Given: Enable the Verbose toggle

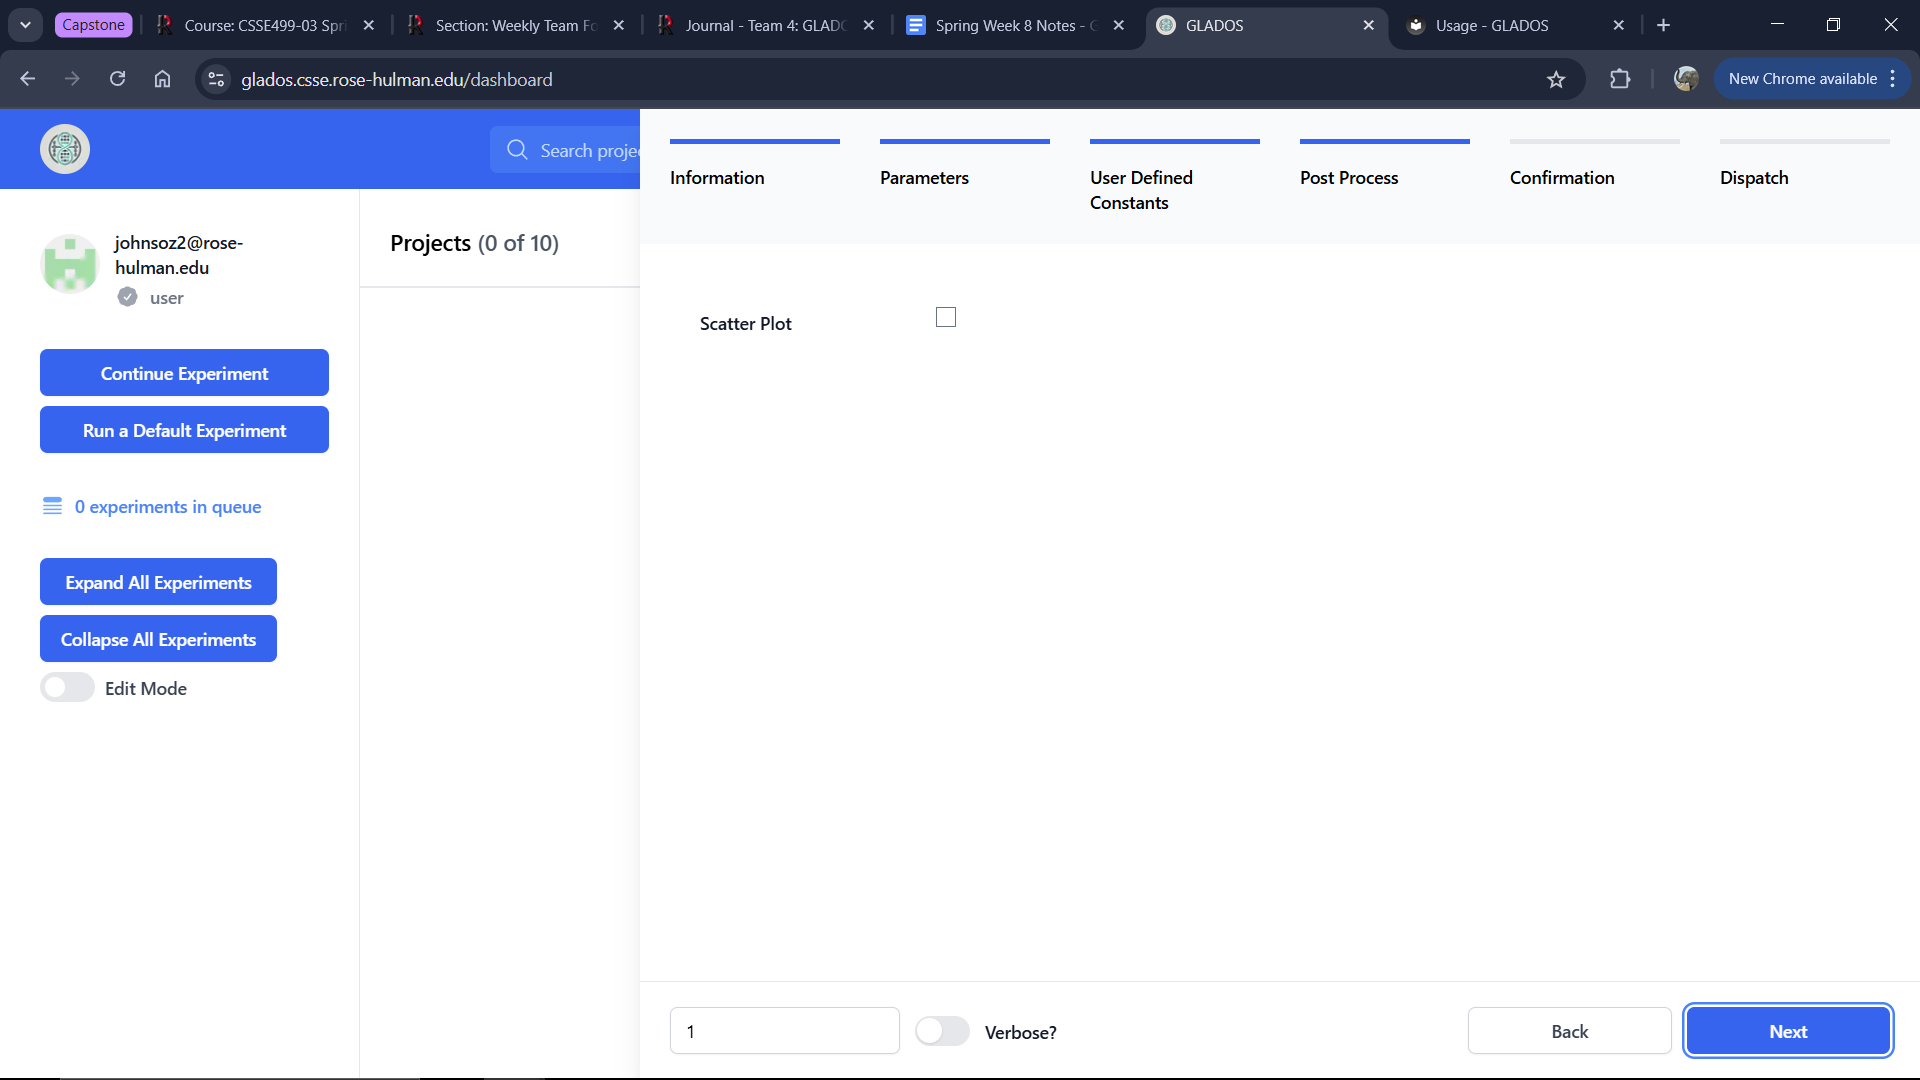Looking at the screenshot, I should [x=942, y=1031].
